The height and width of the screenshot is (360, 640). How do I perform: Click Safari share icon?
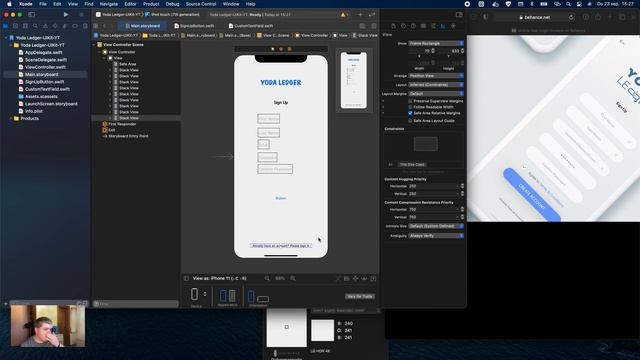pyautogui.click(x=598, y=17)
